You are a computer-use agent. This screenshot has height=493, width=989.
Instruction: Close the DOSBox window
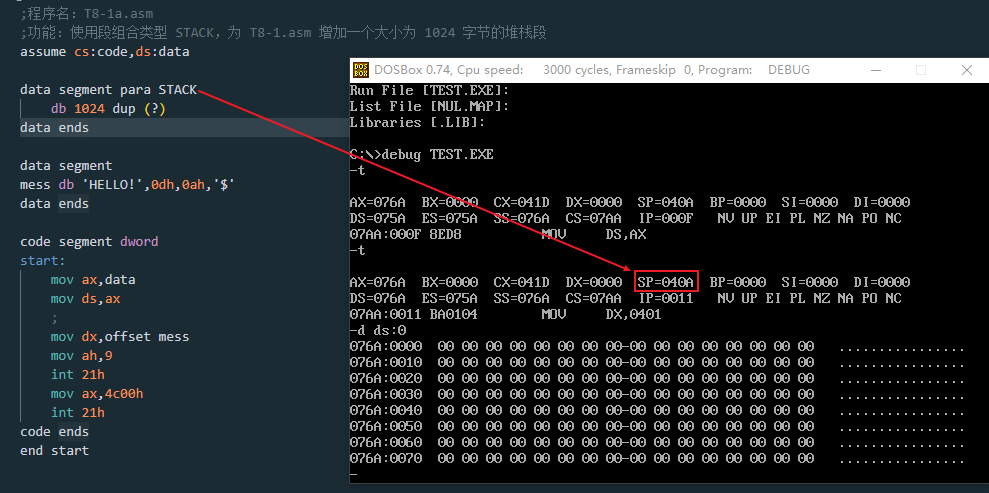[x=966, y=70]
